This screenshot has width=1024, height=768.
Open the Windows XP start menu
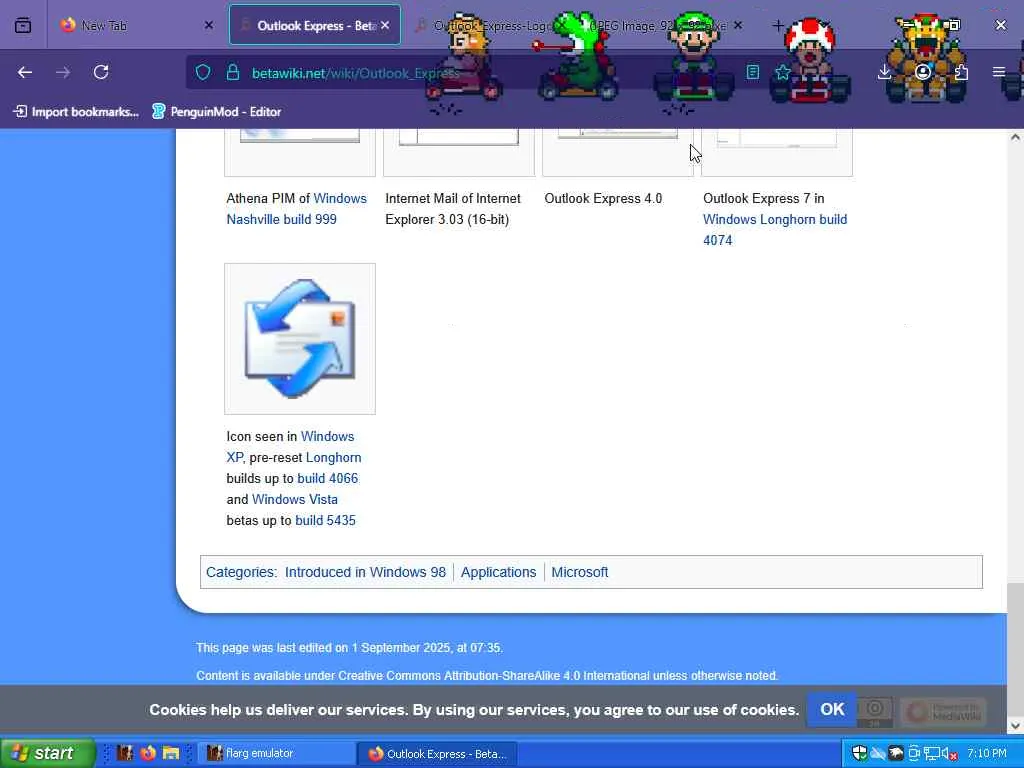47,753
